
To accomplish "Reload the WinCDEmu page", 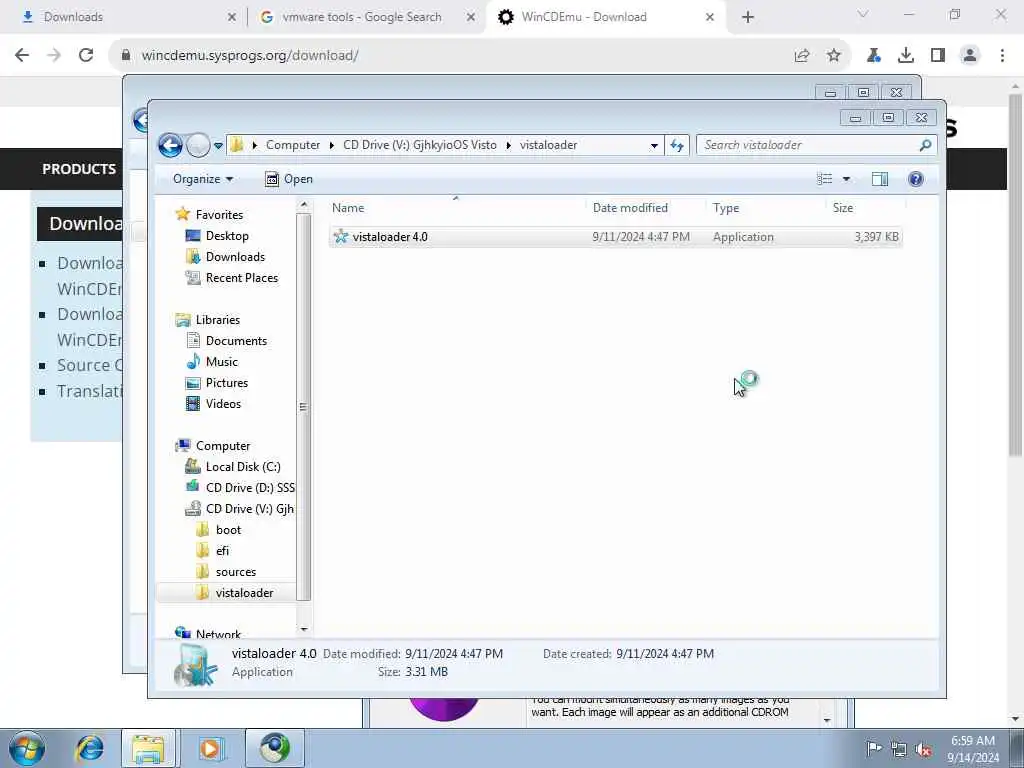I will tap(86, 56).
